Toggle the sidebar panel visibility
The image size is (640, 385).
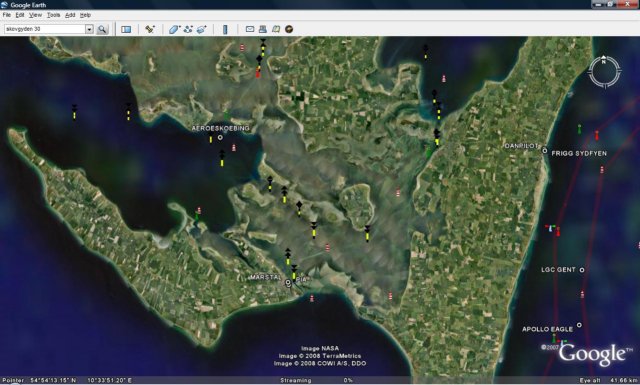pos(126,29)
